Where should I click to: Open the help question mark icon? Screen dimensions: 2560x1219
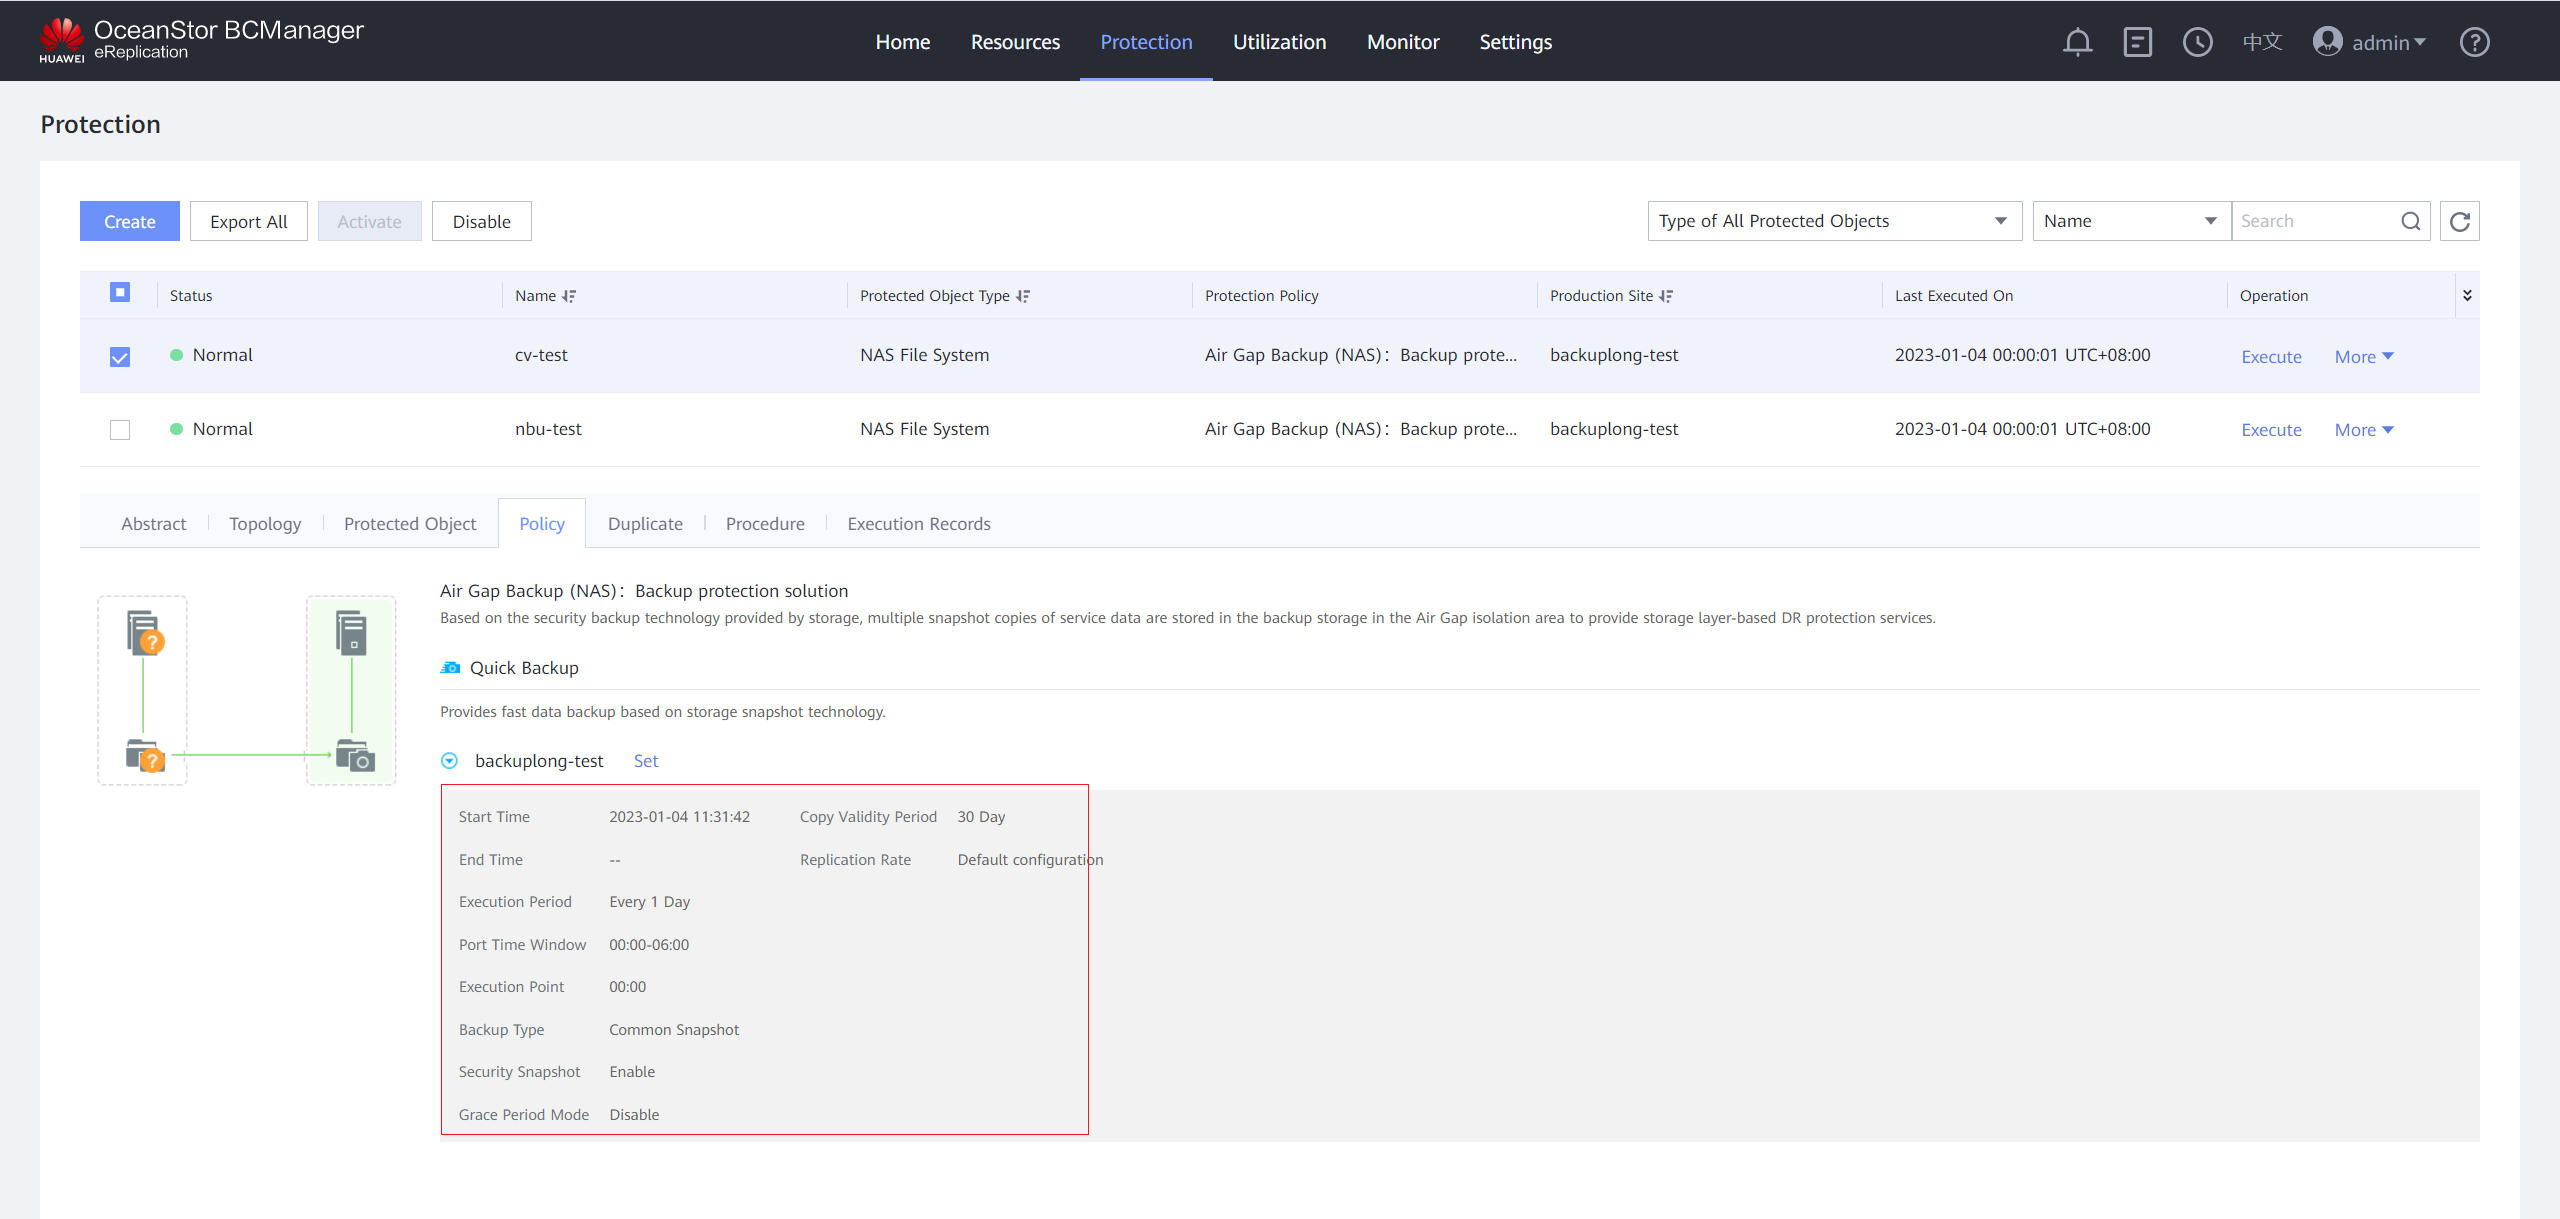2474,42
